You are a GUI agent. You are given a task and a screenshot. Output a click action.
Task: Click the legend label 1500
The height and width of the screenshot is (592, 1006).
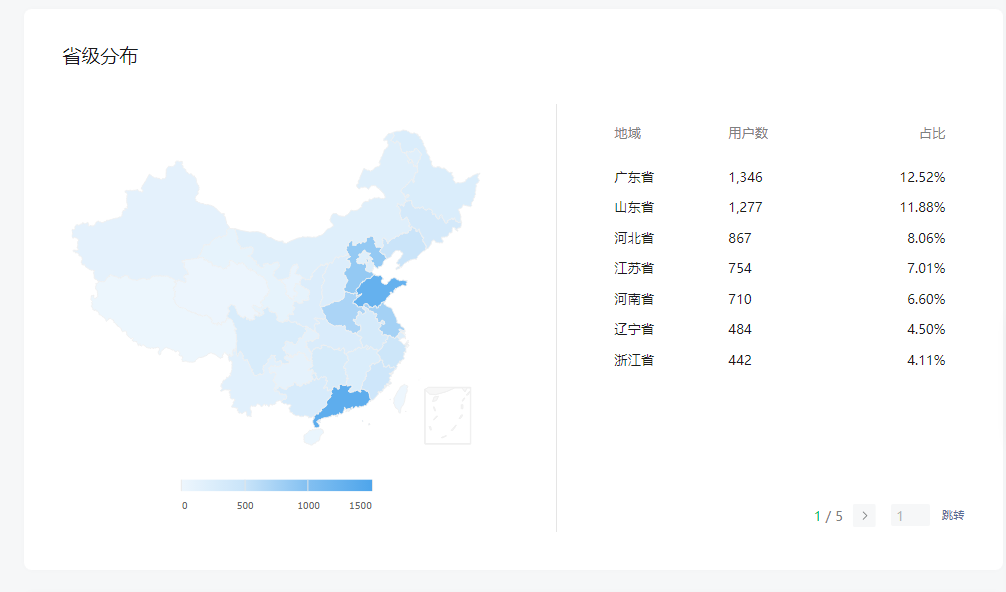361,505
